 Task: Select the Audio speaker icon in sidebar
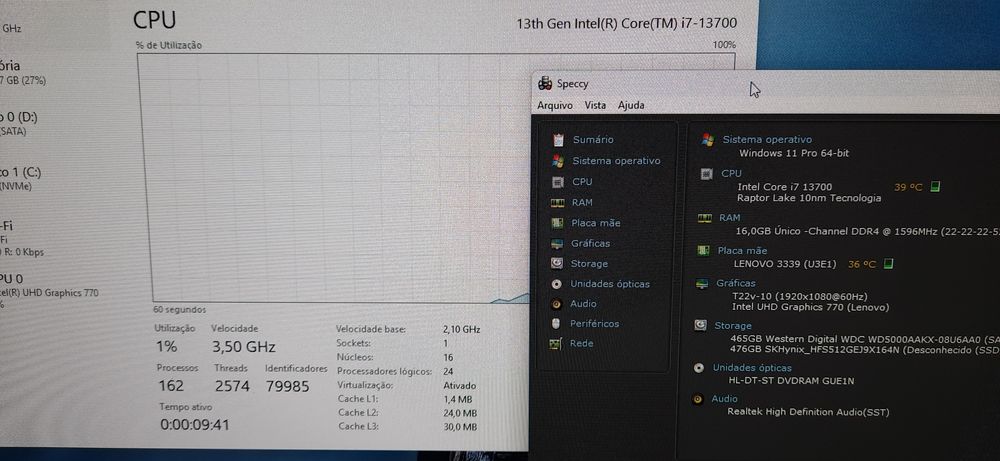(556, 304)
